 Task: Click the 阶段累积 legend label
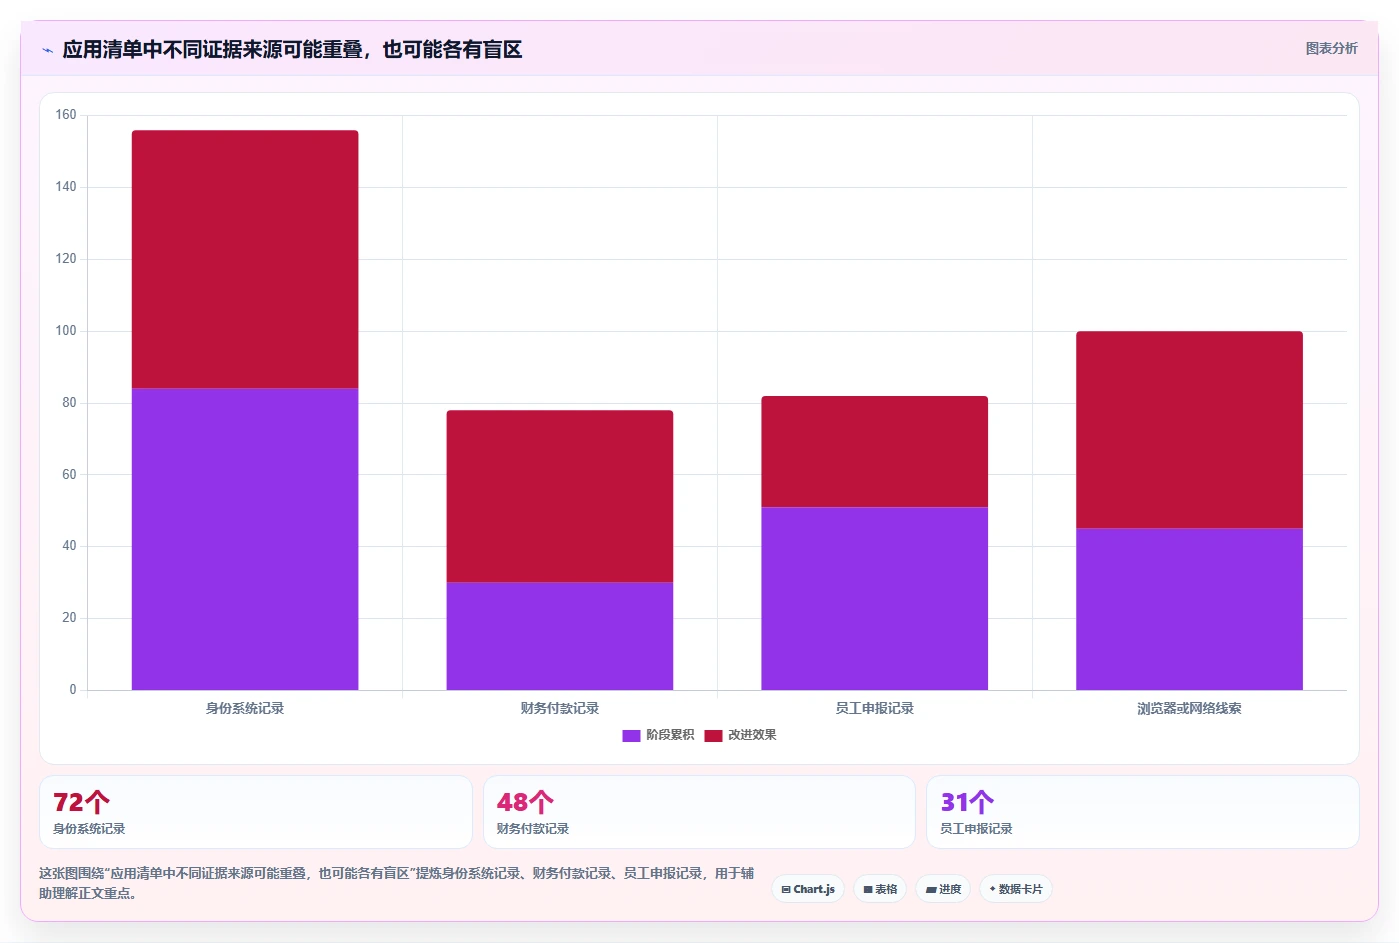(670, 735)
